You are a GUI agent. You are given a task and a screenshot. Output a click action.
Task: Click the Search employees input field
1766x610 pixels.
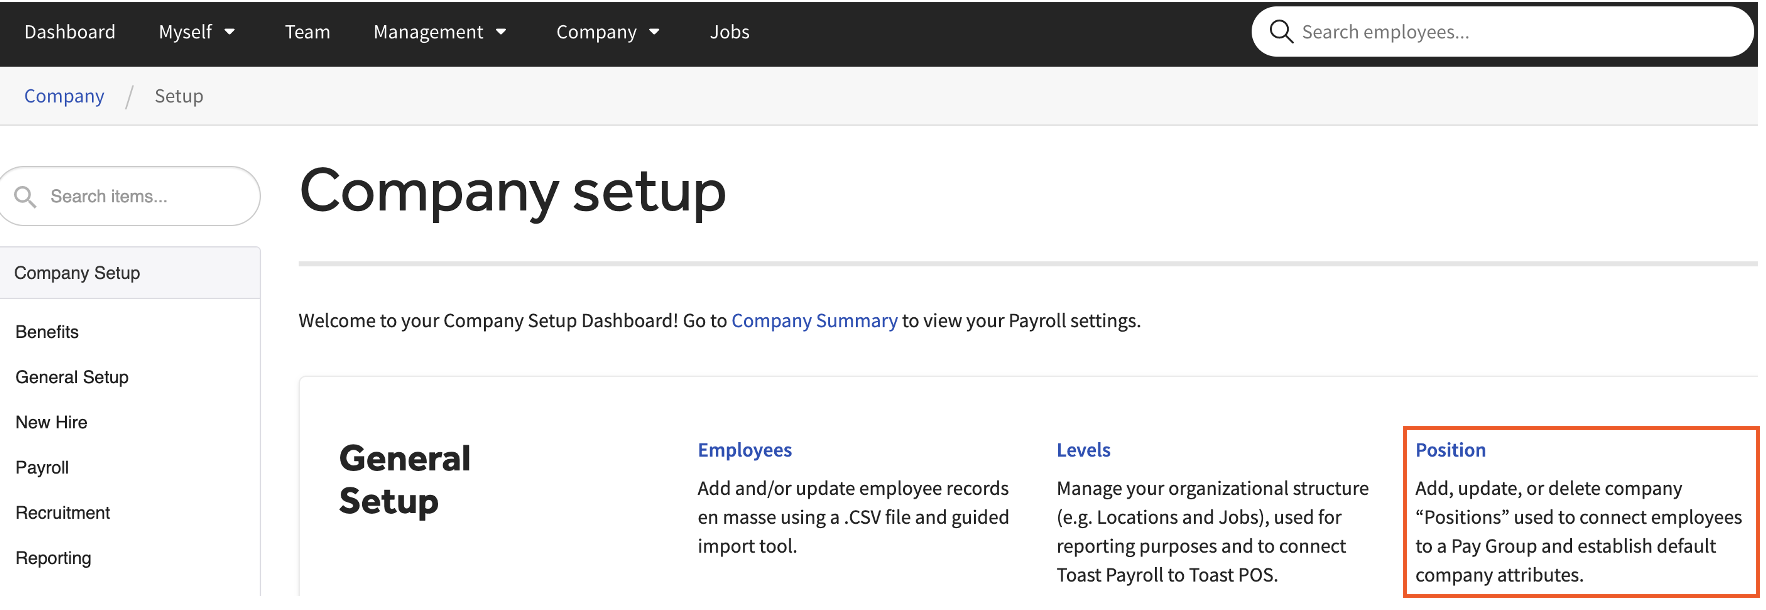point(1450,31)
